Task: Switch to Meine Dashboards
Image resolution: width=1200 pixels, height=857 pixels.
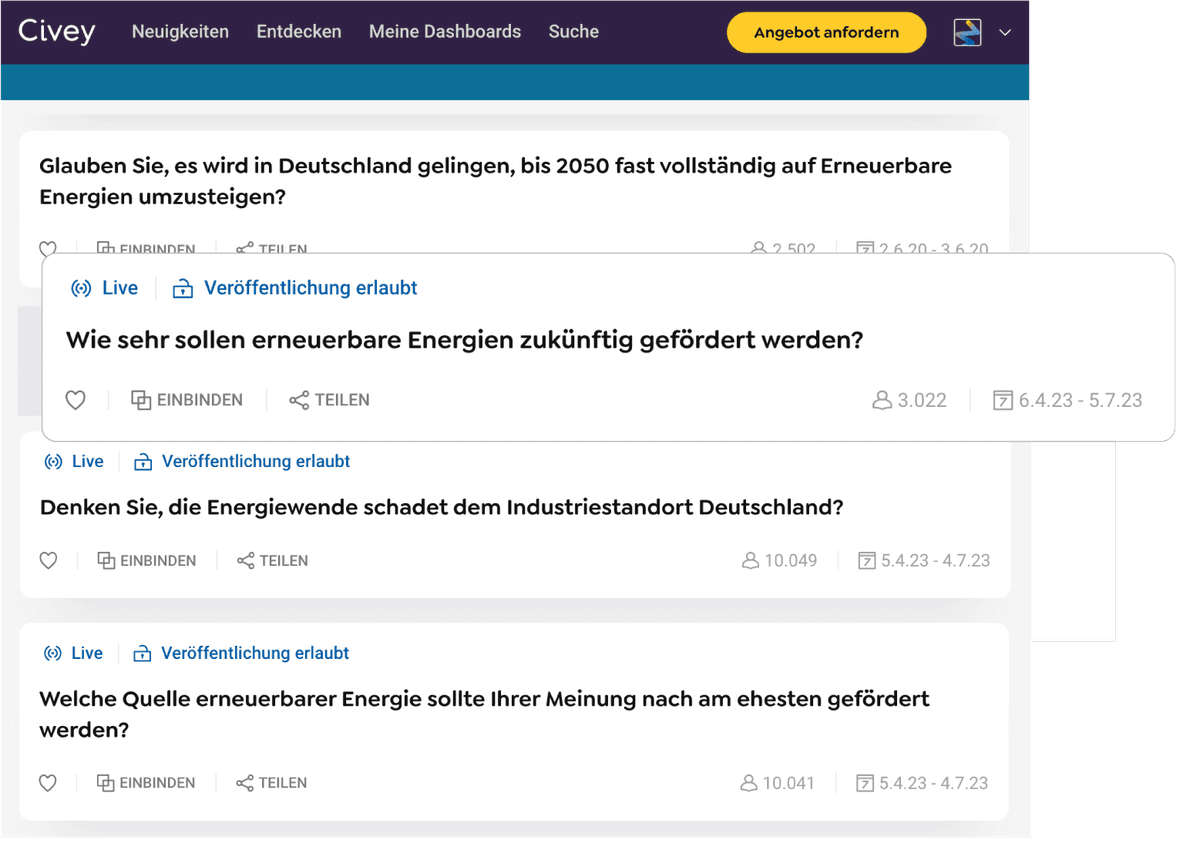Action: [444, 31]
